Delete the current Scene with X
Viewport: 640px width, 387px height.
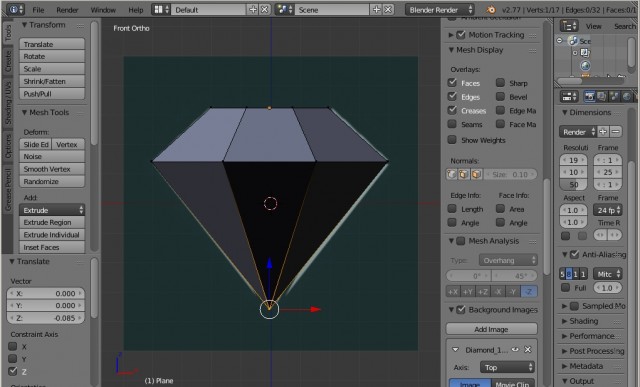388,9
